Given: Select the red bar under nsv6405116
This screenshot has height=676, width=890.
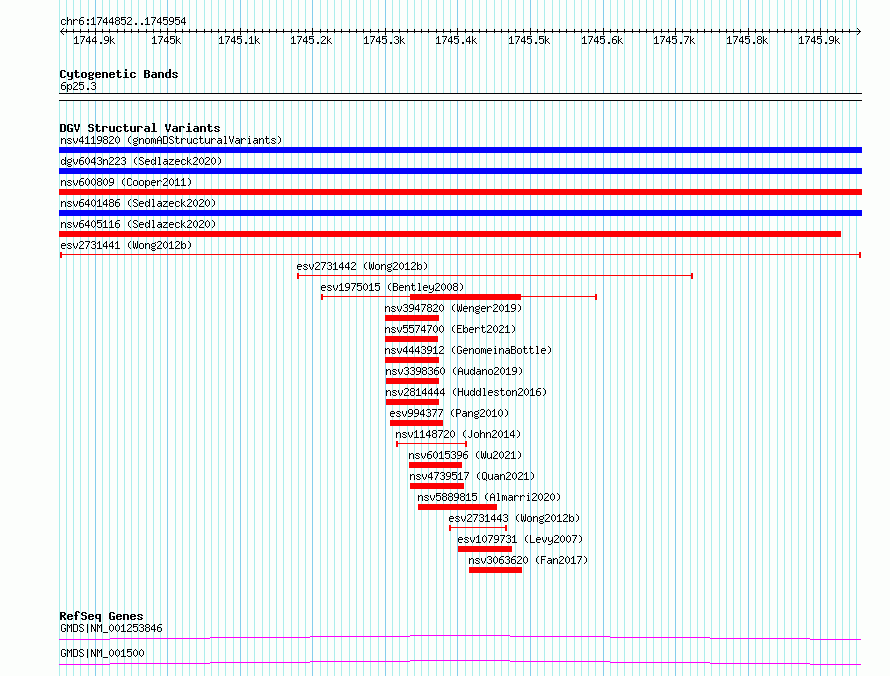Looking at the screenshot, I should (x=450, y=234).
